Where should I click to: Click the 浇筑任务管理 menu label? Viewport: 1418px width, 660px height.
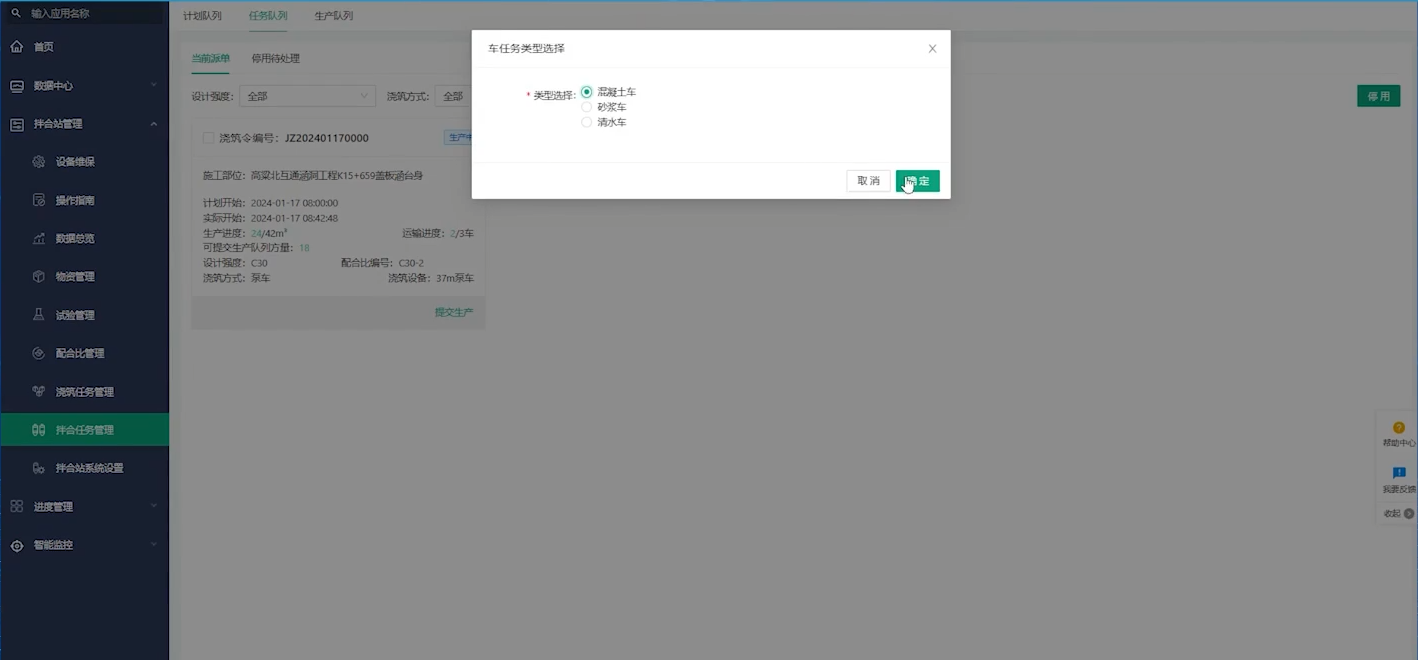pos(85,392)
